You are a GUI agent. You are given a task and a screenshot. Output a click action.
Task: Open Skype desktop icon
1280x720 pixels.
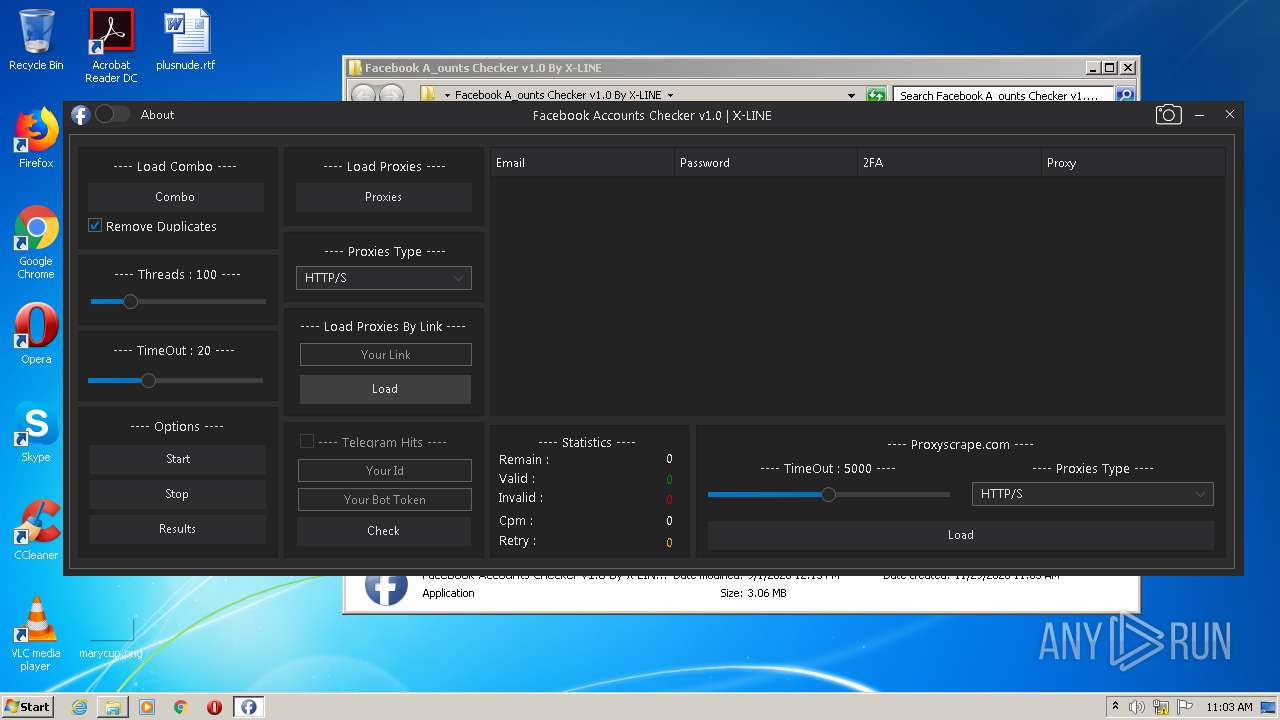pyautogui.click(x=36, y=433)
